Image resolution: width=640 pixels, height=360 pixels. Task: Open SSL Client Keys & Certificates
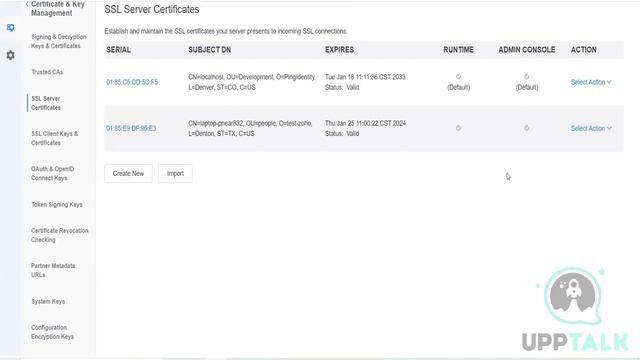pyautogui.click(x=54, y=138)
